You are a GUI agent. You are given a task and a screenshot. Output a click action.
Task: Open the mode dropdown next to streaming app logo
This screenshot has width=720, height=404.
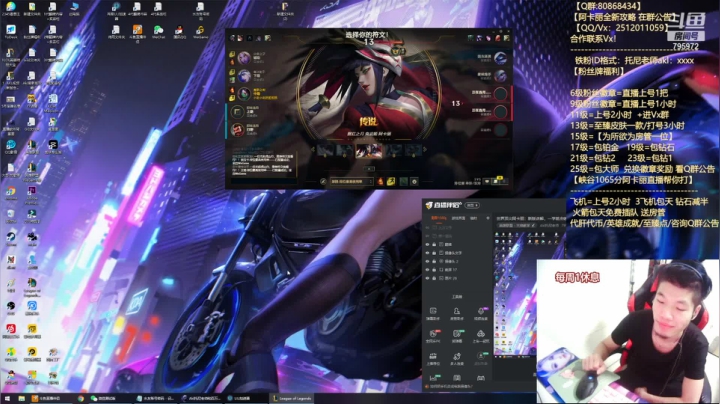coord(472,205)
